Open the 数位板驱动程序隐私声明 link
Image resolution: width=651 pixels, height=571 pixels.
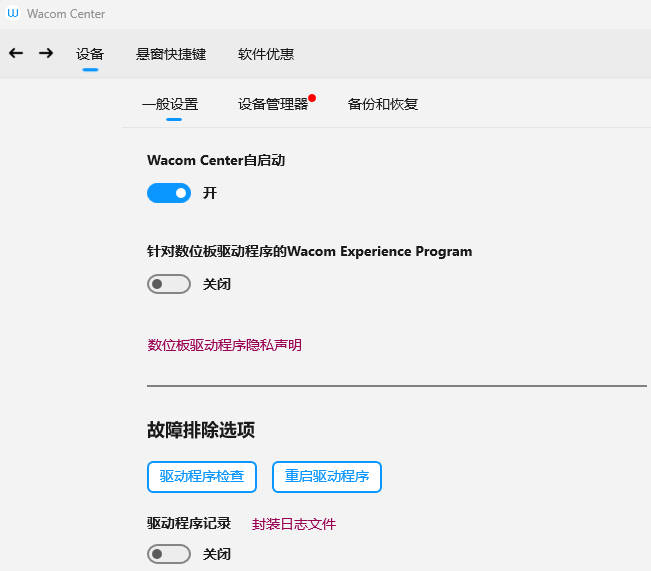[225, 345]
